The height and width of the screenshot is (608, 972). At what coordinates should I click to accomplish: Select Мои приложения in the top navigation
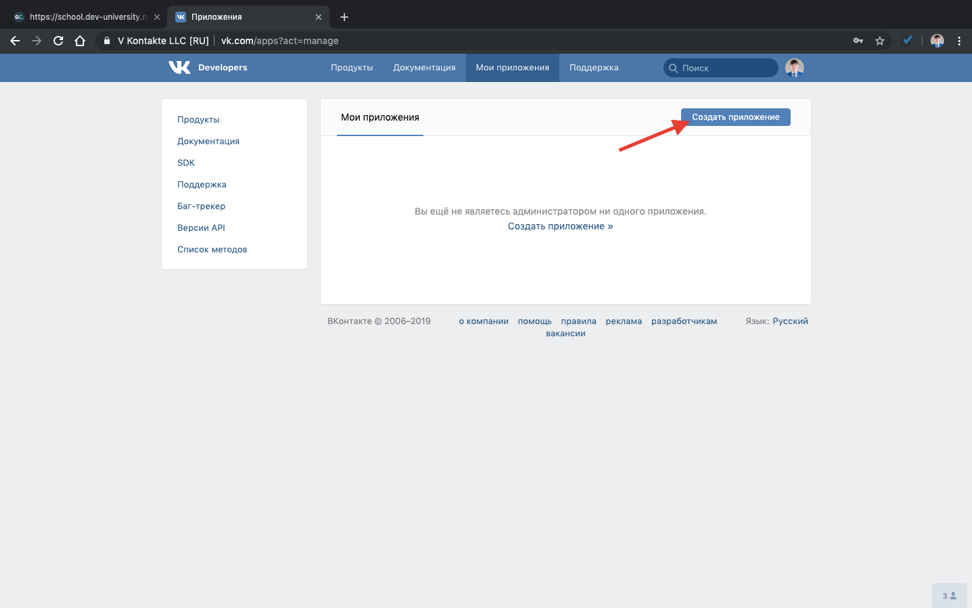tap(512, 68)
